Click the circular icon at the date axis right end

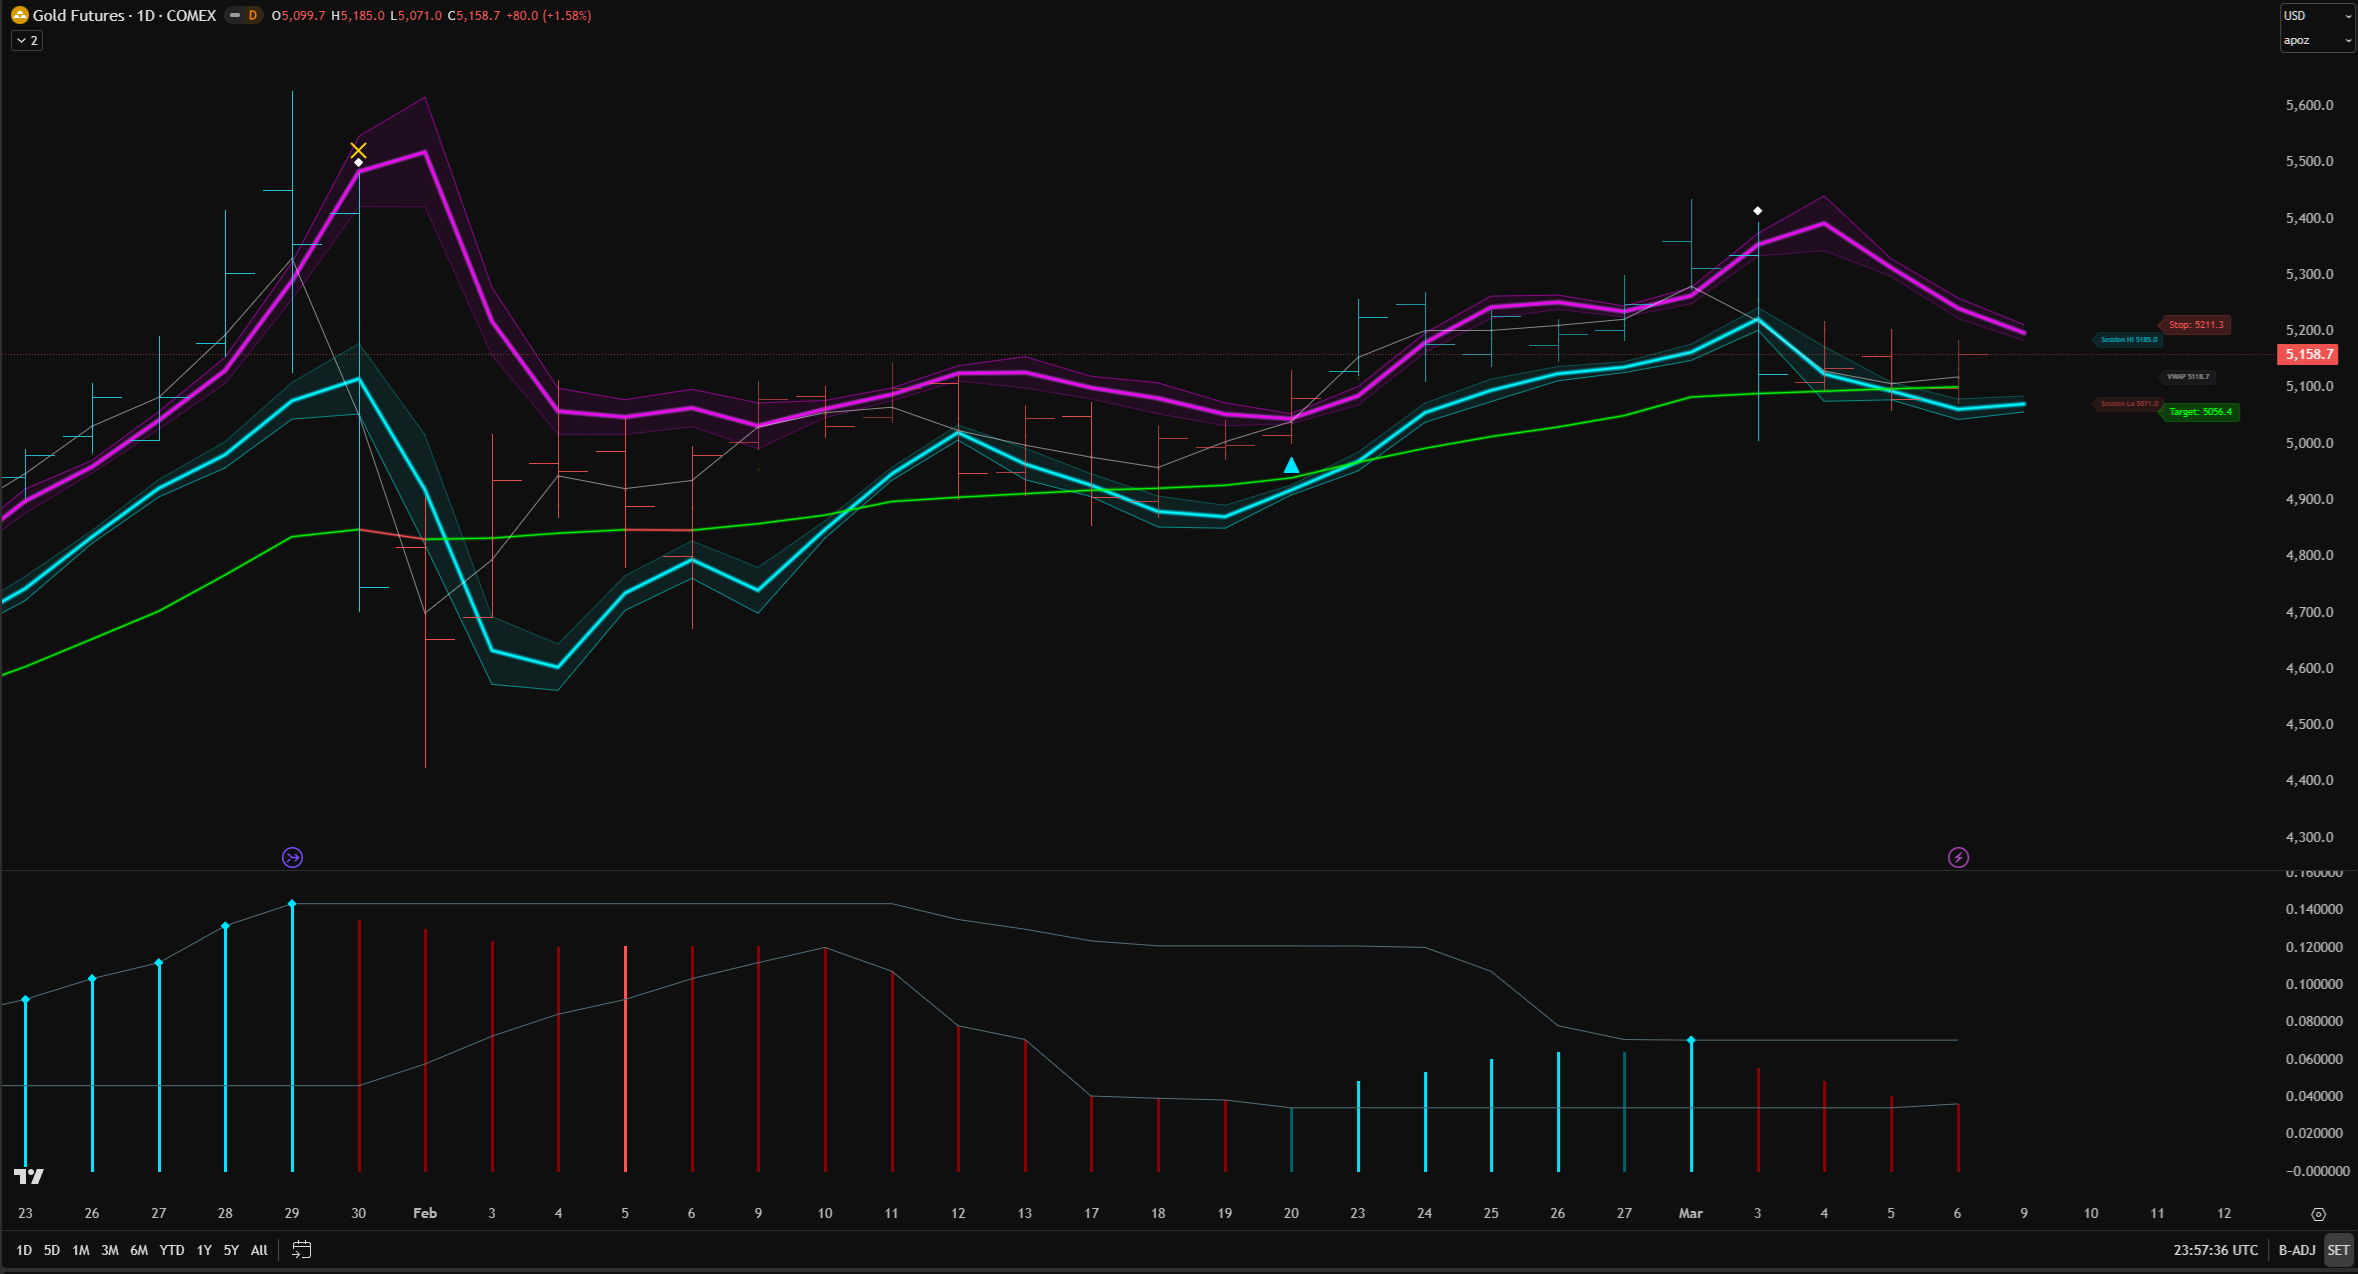point(2319,1213)
